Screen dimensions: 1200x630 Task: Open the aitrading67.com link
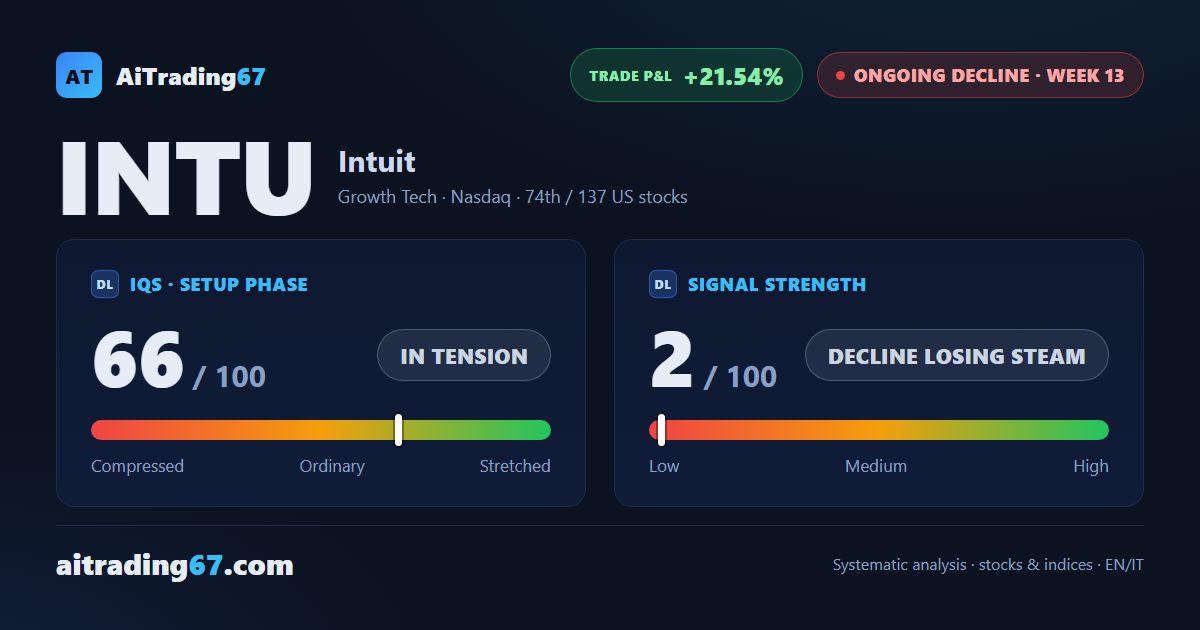[x=175, y=566]
